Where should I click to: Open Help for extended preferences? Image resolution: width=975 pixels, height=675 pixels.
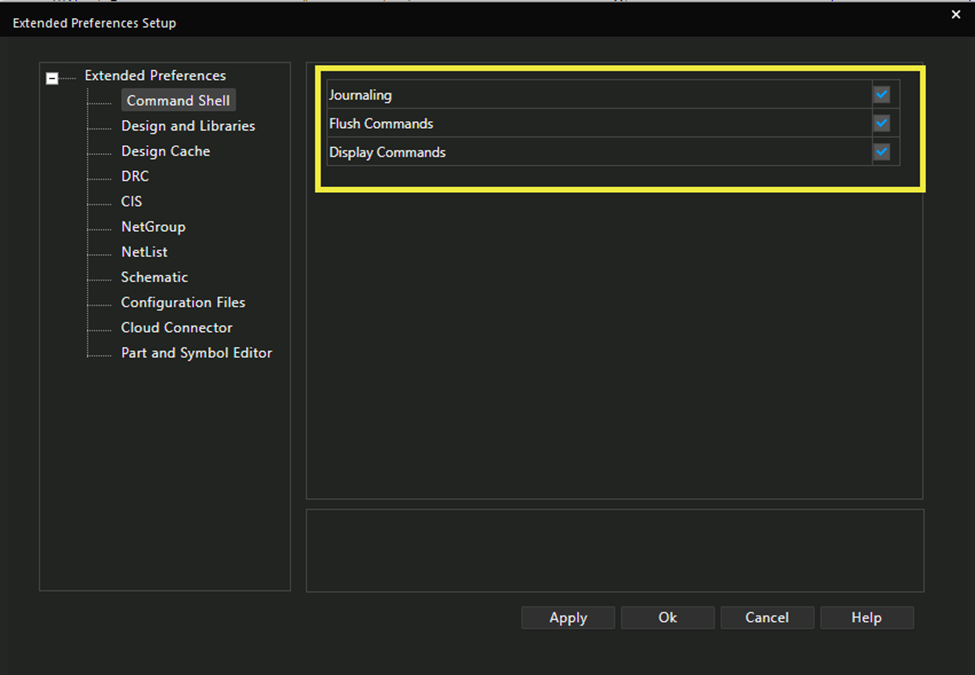pyautogui.click(x=866, y=617)
